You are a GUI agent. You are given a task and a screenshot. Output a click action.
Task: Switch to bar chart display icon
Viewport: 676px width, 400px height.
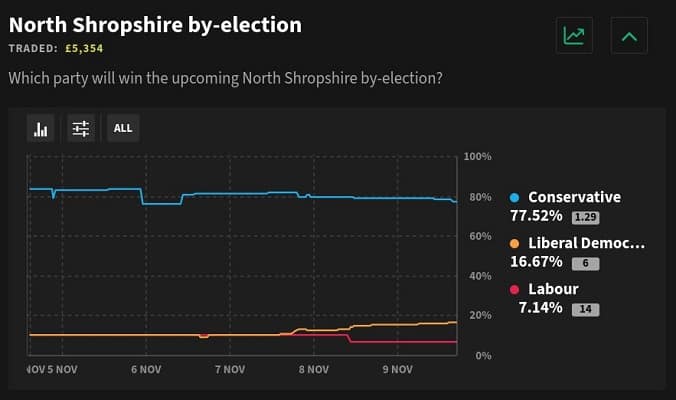pos(41,128)
